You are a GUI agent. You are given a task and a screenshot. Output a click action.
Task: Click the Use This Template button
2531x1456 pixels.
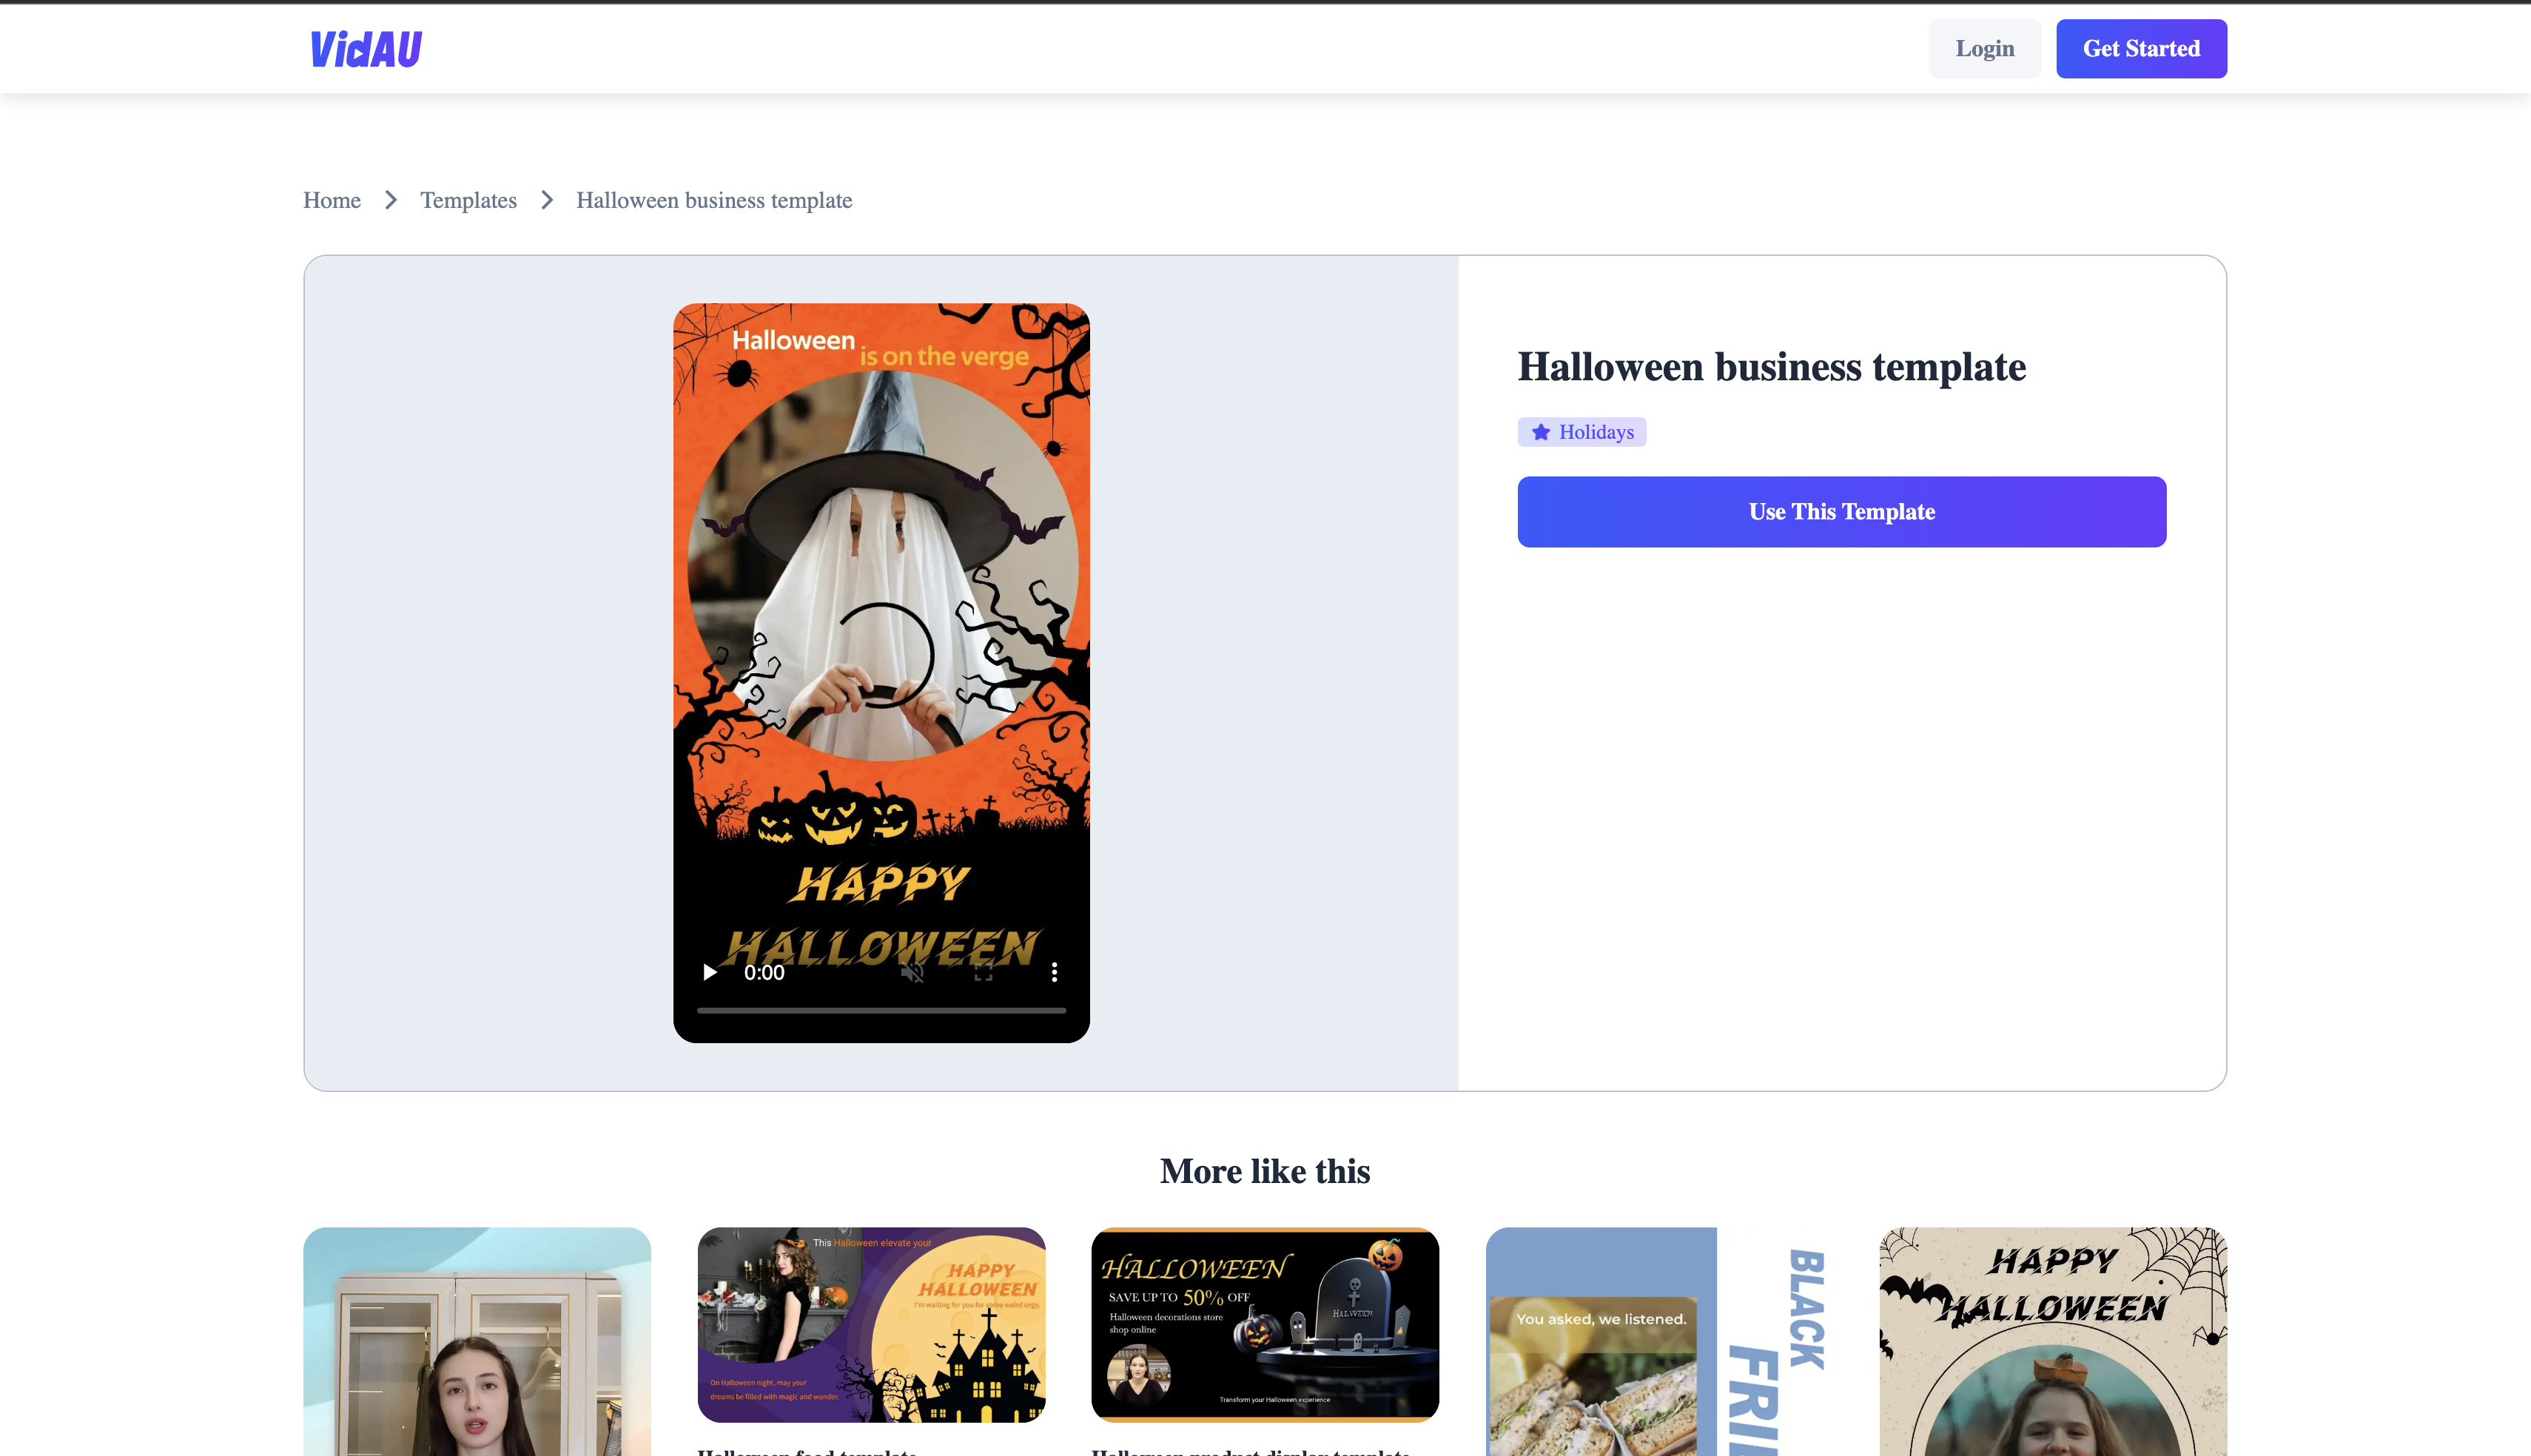[1841, 510]
